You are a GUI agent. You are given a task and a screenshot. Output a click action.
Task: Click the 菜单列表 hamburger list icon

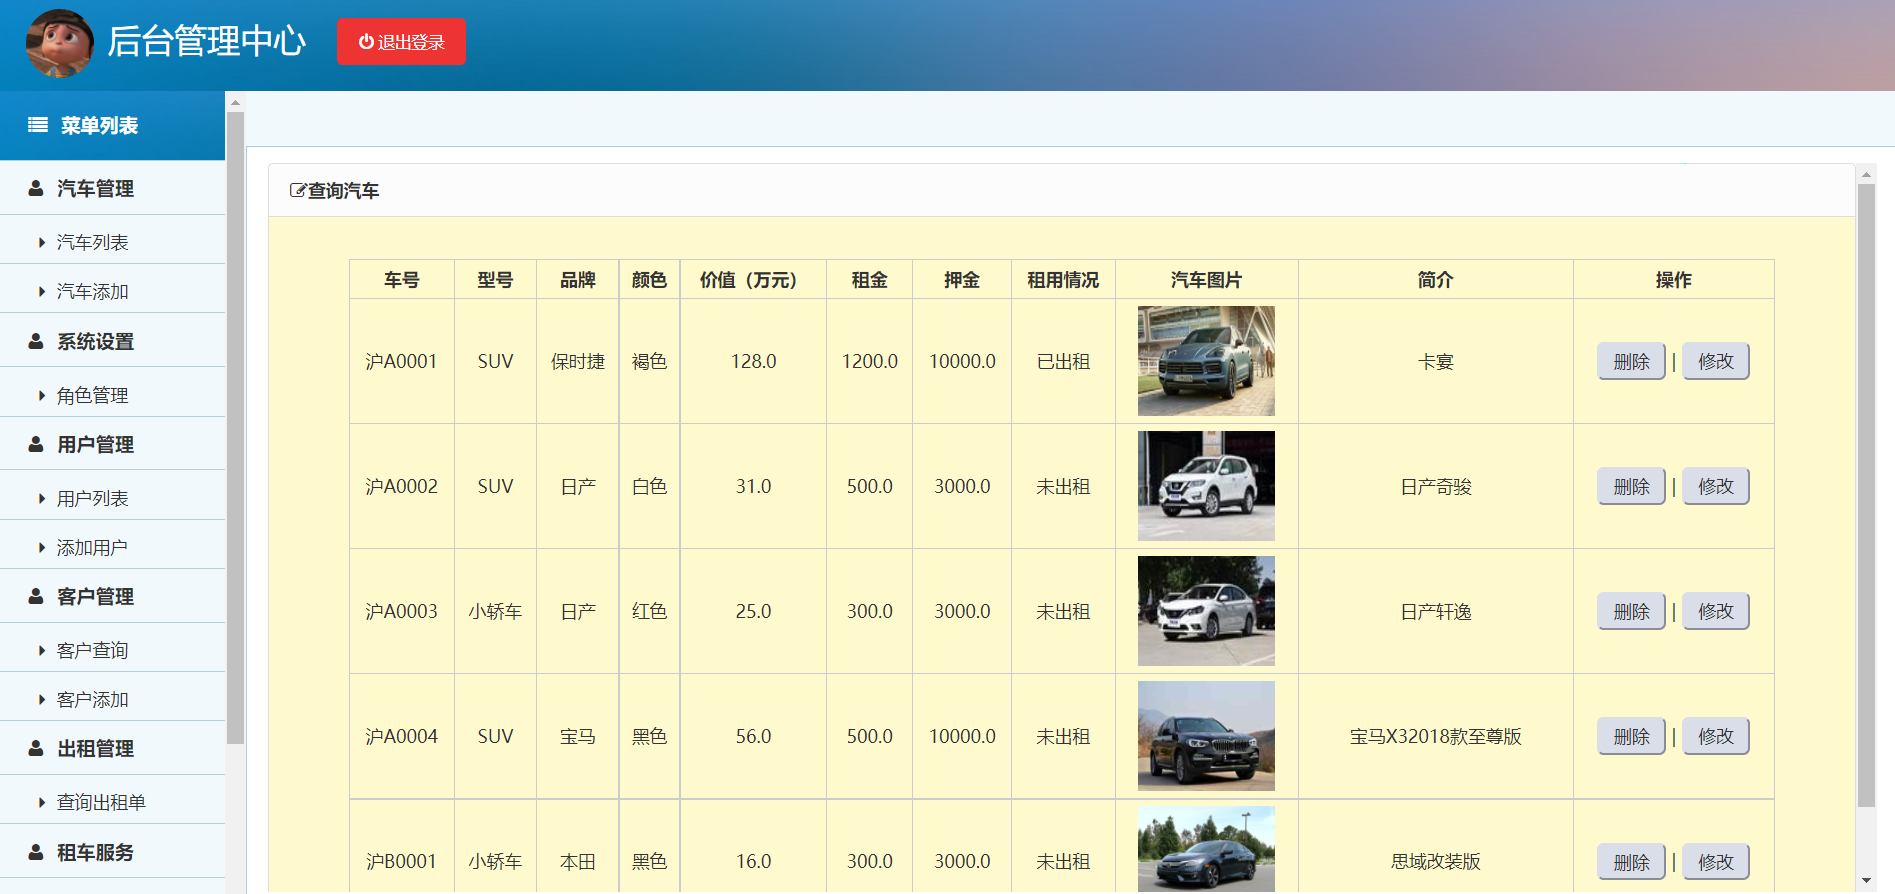38,125
